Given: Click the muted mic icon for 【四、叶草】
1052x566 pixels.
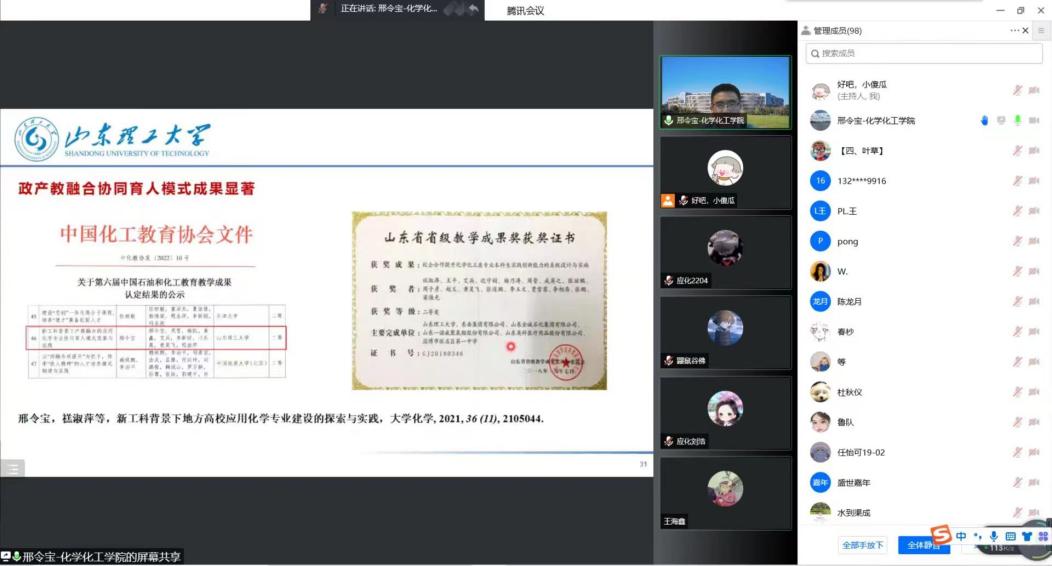Looking at the screenshot, I should pyautogui.click(x=1017, y=151).
